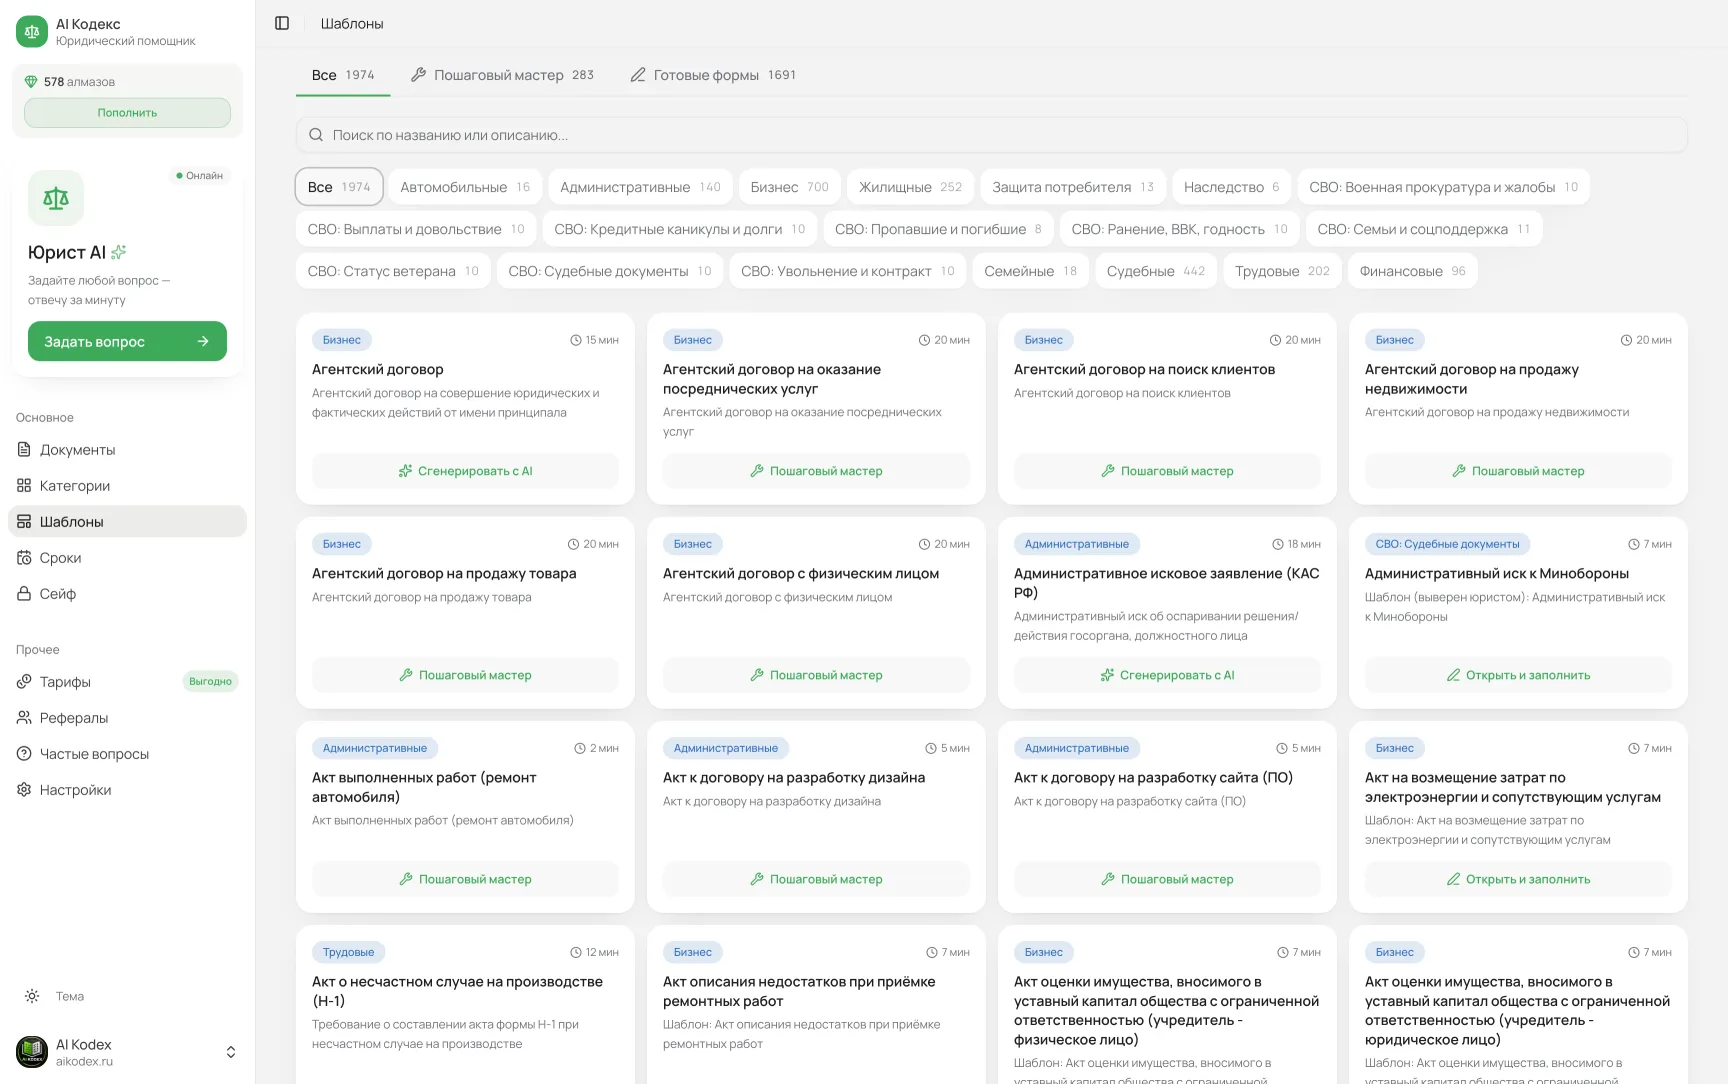The image size is (1728, 1084).
Task: Click the AI Кодекс scales logo icon
Action: (32, 32)
